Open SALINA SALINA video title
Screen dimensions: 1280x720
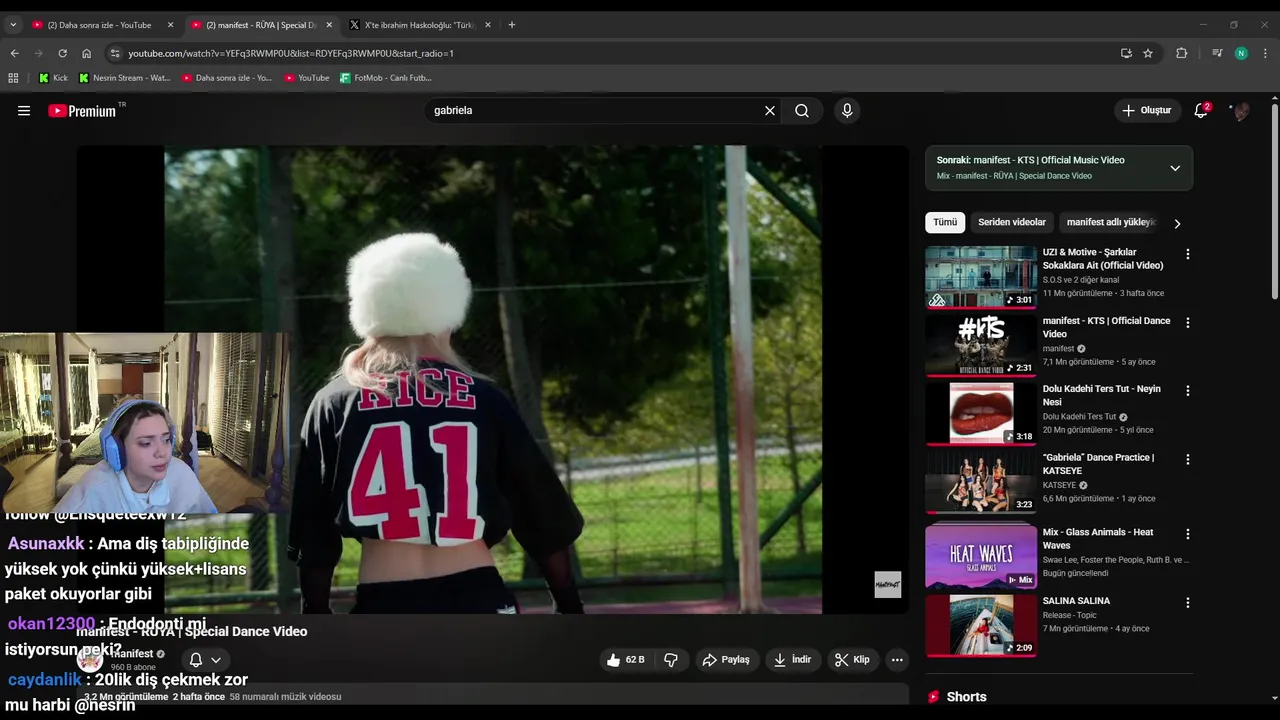[x=1076, y=601]
